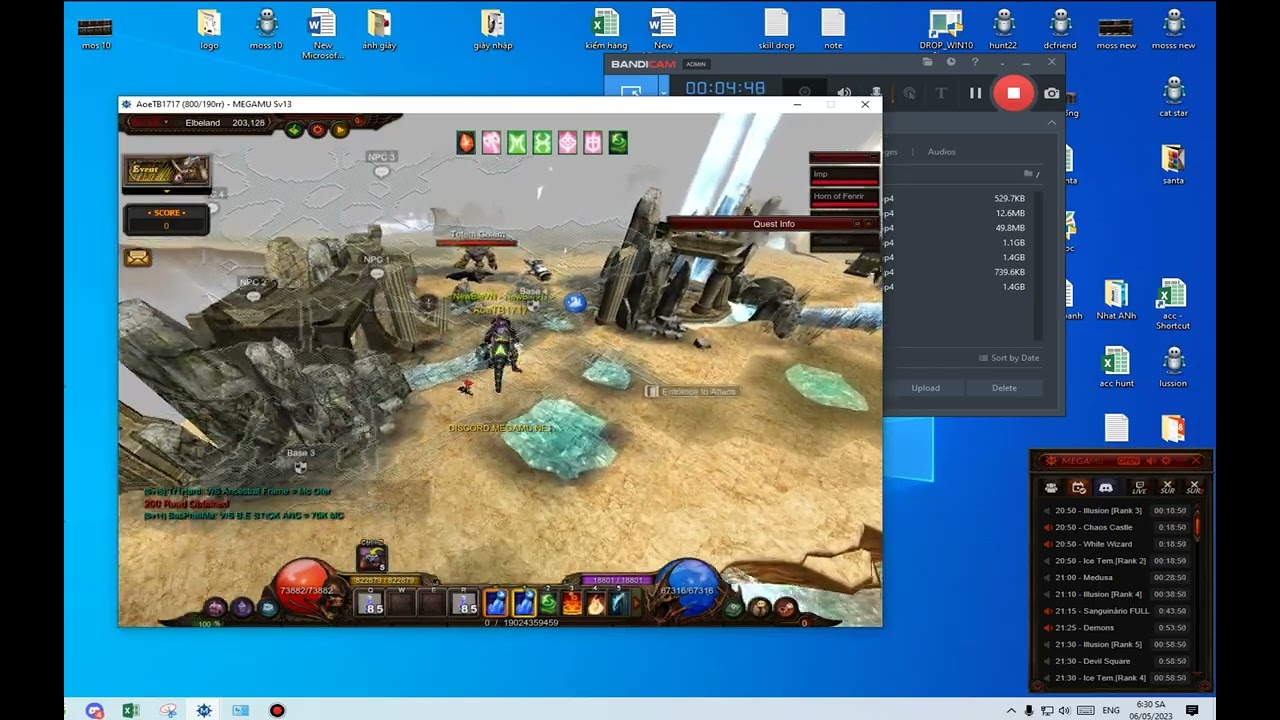This screenshot has width=1280, height=720.
Task: Open Discord icon in MEGAMU widget
Action: click(x=1106, y=487)
